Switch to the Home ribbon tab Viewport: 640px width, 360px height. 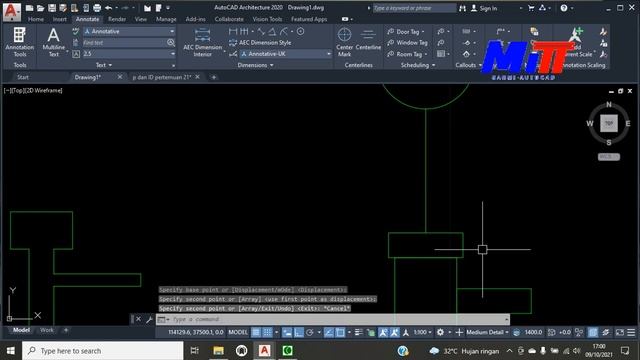pos(36,19)
